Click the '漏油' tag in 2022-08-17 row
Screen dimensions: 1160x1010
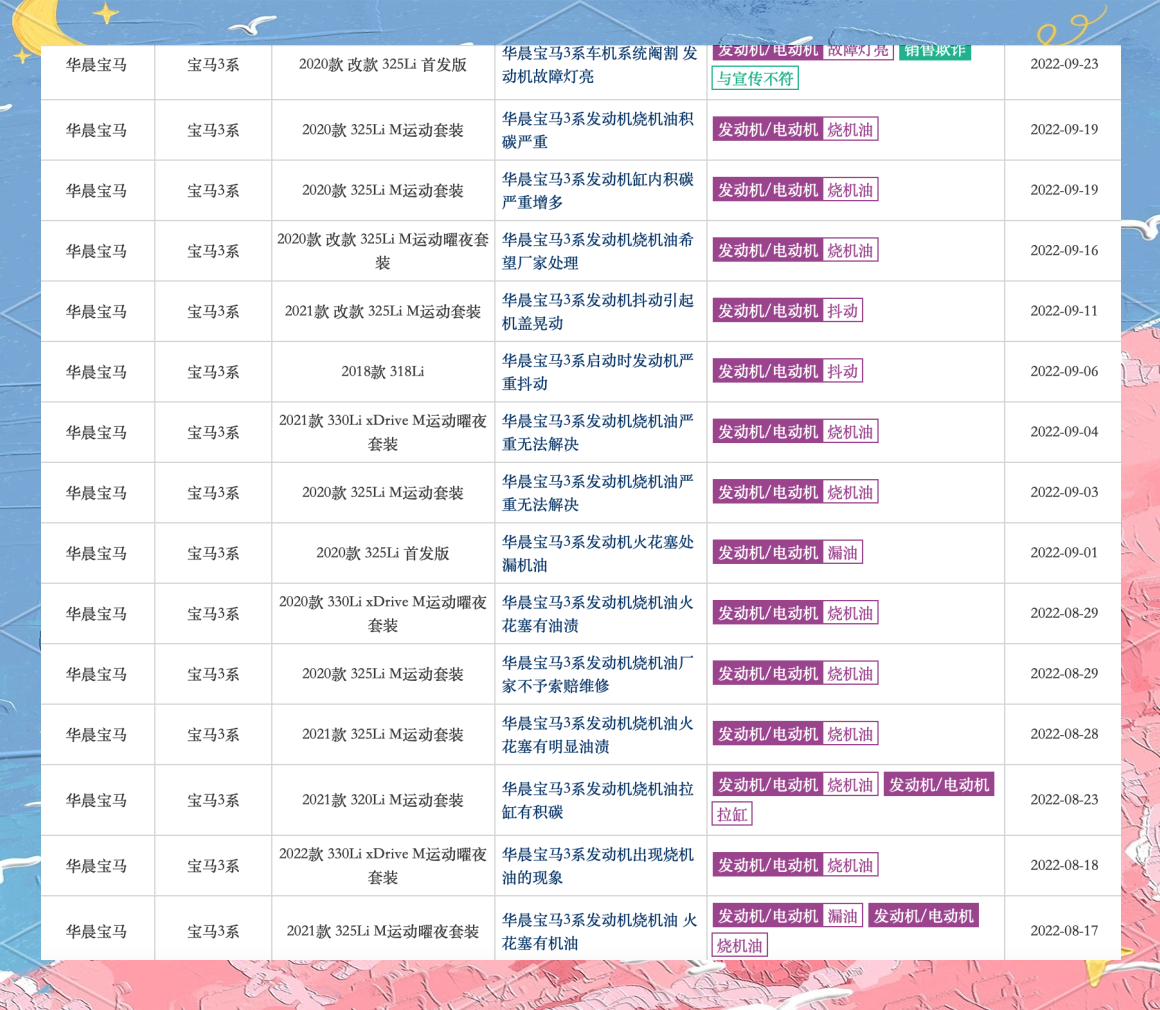(843, 915)
